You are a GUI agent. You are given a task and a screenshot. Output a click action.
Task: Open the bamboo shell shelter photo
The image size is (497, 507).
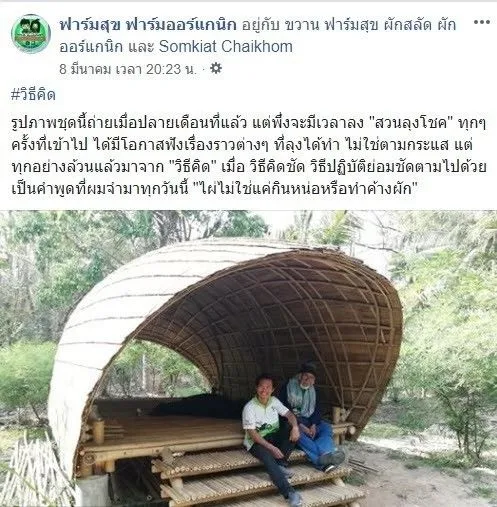tap(248, 358)
